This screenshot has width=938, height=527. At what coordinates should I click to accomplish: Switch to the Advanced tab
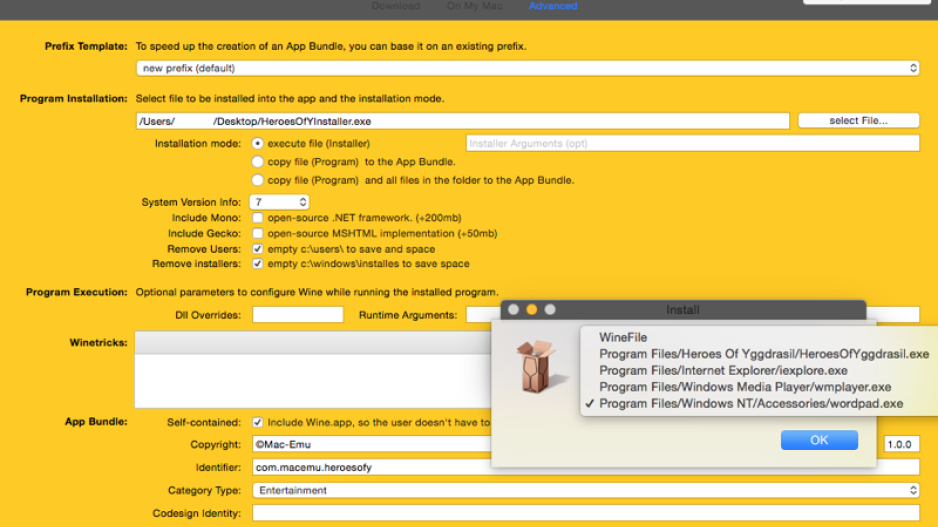click(553, 6)
